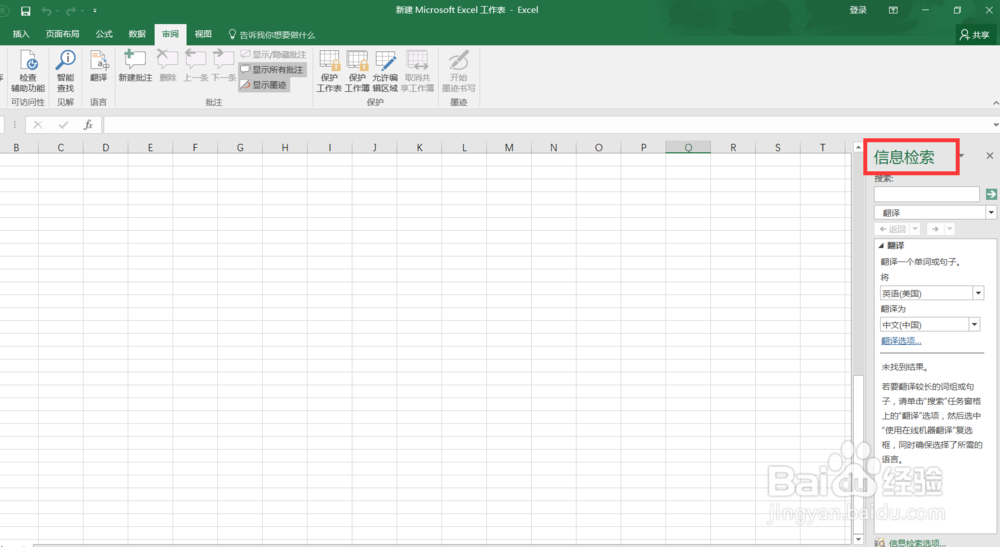Viewport: 1000px width, 547px height.
Task: Click 检查辅助功能 accessibility checker icon
Action: tap(28, 71)
